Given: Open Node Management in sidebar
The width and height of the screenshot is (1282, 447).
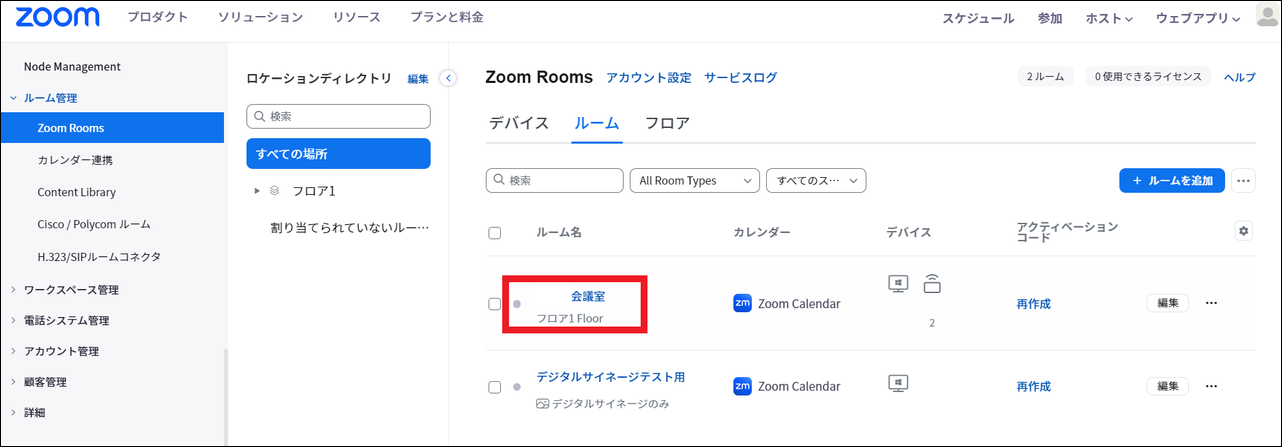Looking at the screenshot, I should point(72,67).
